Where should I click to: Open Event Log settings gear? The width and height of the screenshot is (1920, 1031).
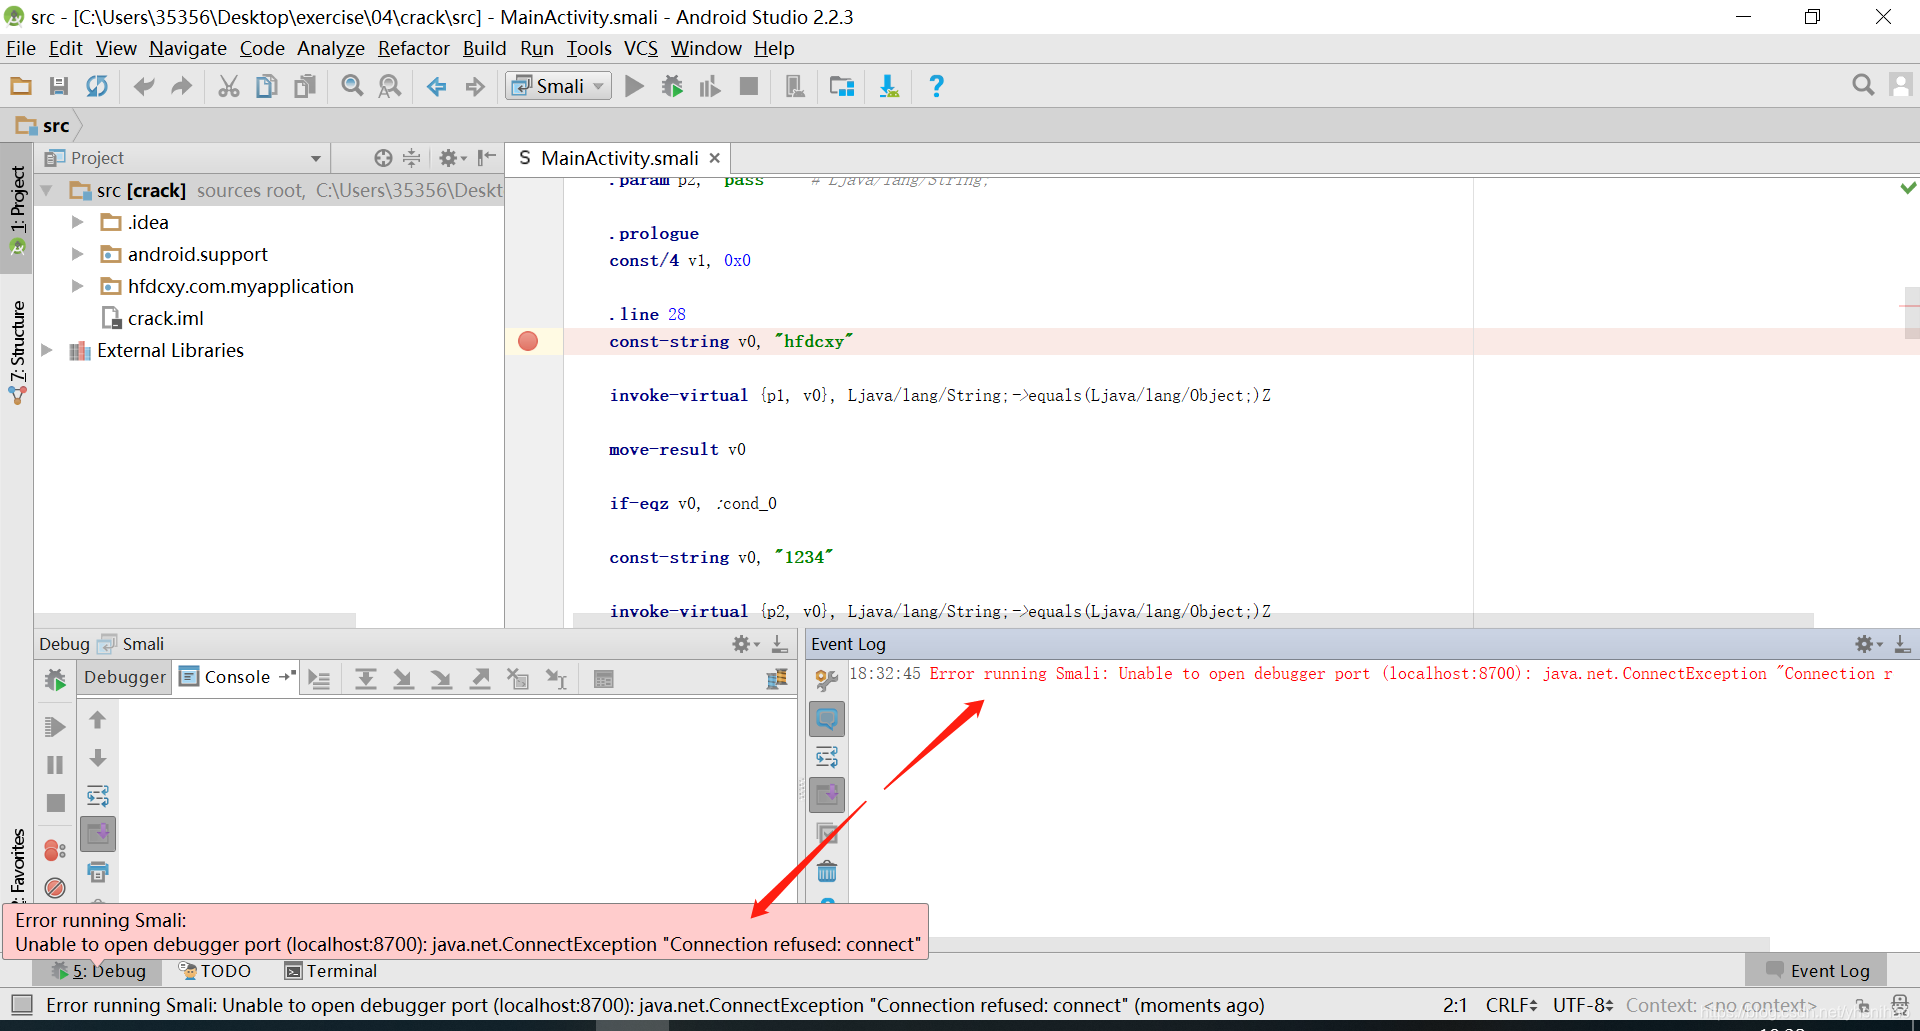tap(1868, 644)
